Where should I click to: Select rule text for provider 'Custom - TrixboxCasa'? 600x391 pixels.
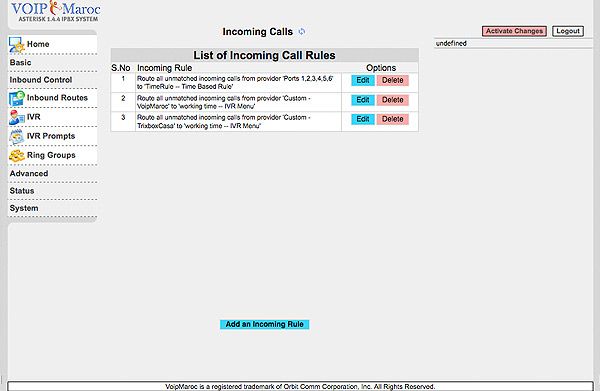(224, 122)
